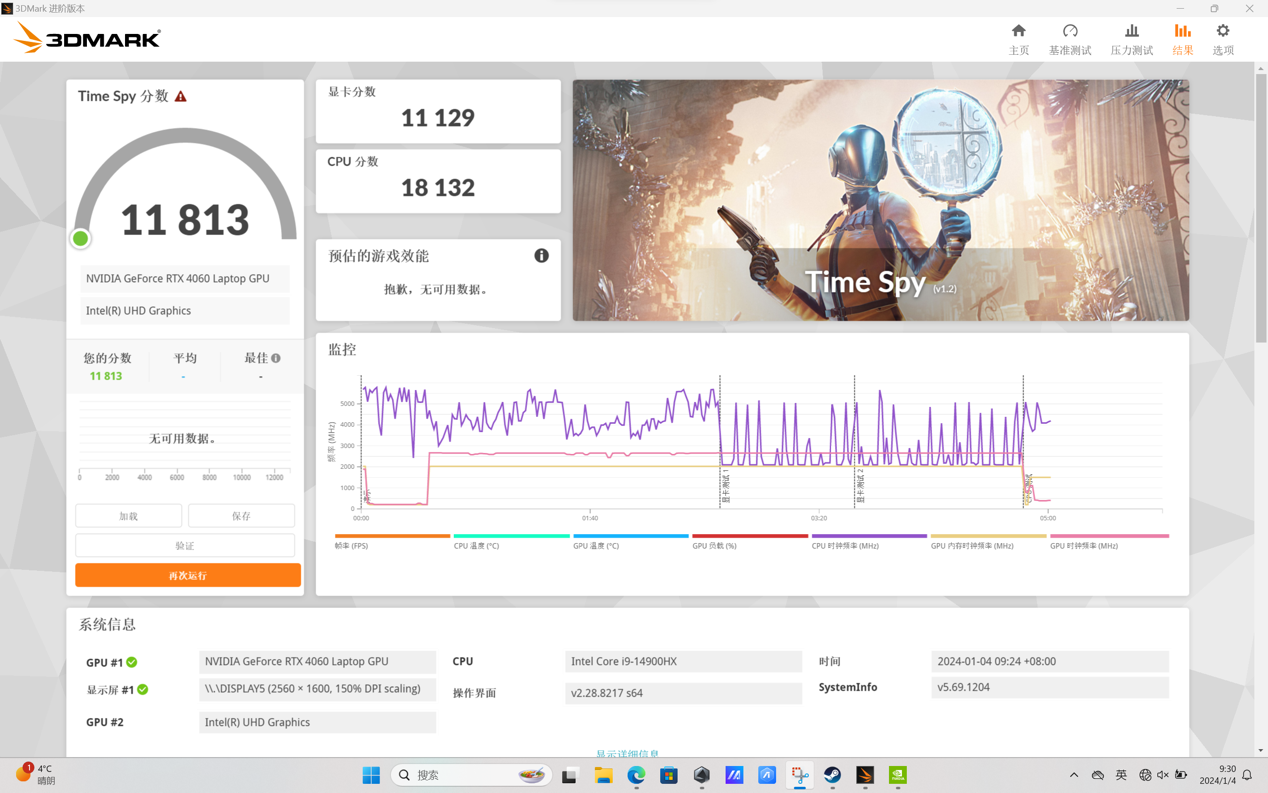Show hidden system tray icons chevron
The height and width of the screenshot is (793, 1268).
pos(1074,775)
